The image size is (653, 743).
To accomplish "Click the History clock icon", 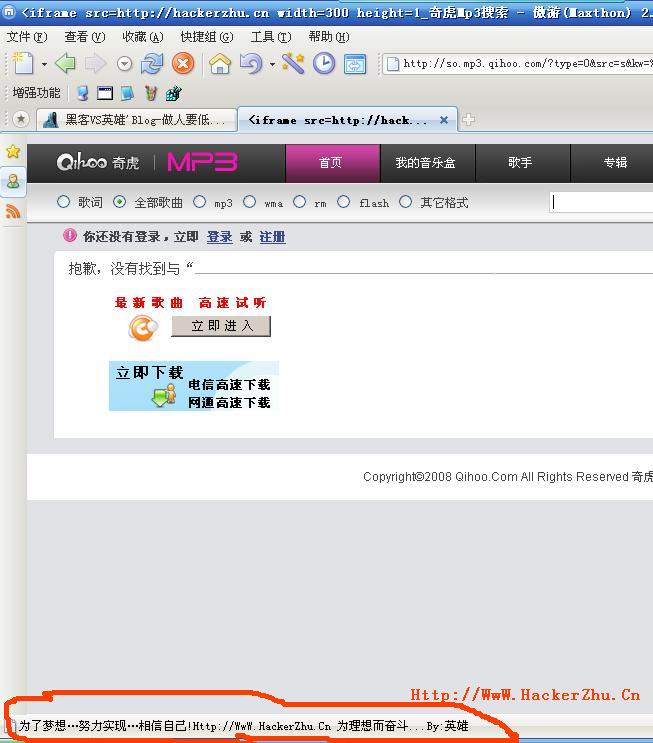I will point(324,64).
